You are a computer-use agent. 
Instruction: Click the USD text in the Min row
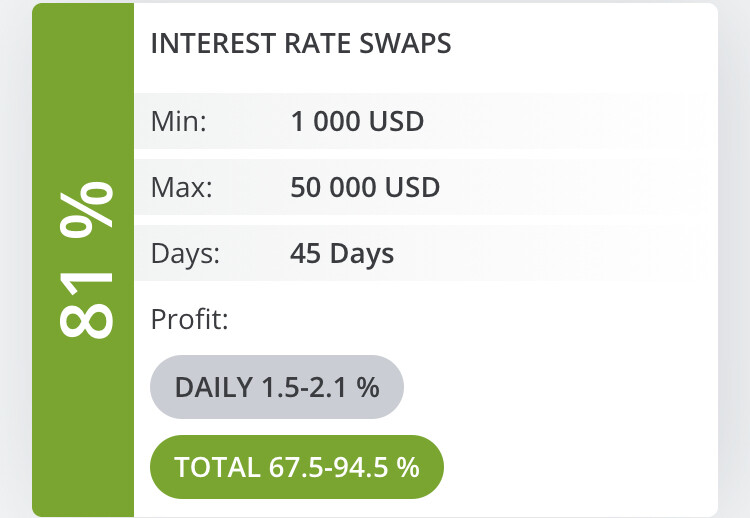pyautogui.click(x=397, y=121)
